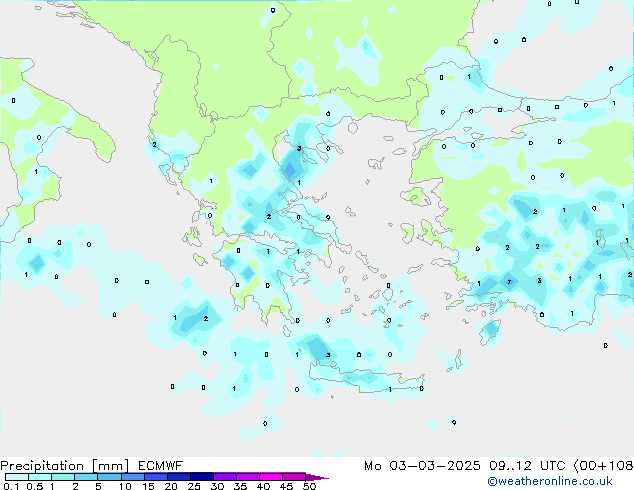Click the '(00+108' forecast offset text
The height and width of the screenshot is (490, 634).
603,466
